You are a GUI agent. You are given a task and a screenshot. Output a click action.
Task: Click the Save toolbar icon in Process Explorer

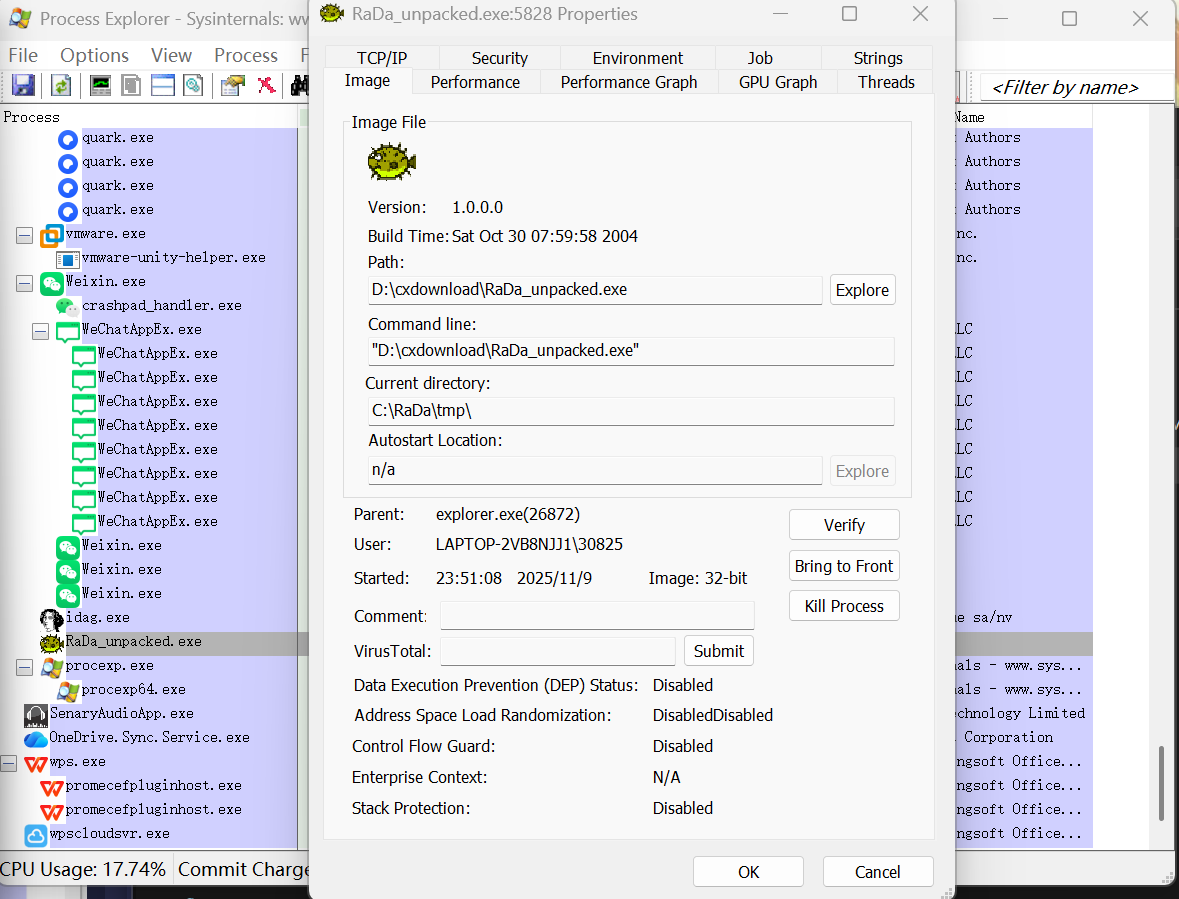click(x=23, y=85)
